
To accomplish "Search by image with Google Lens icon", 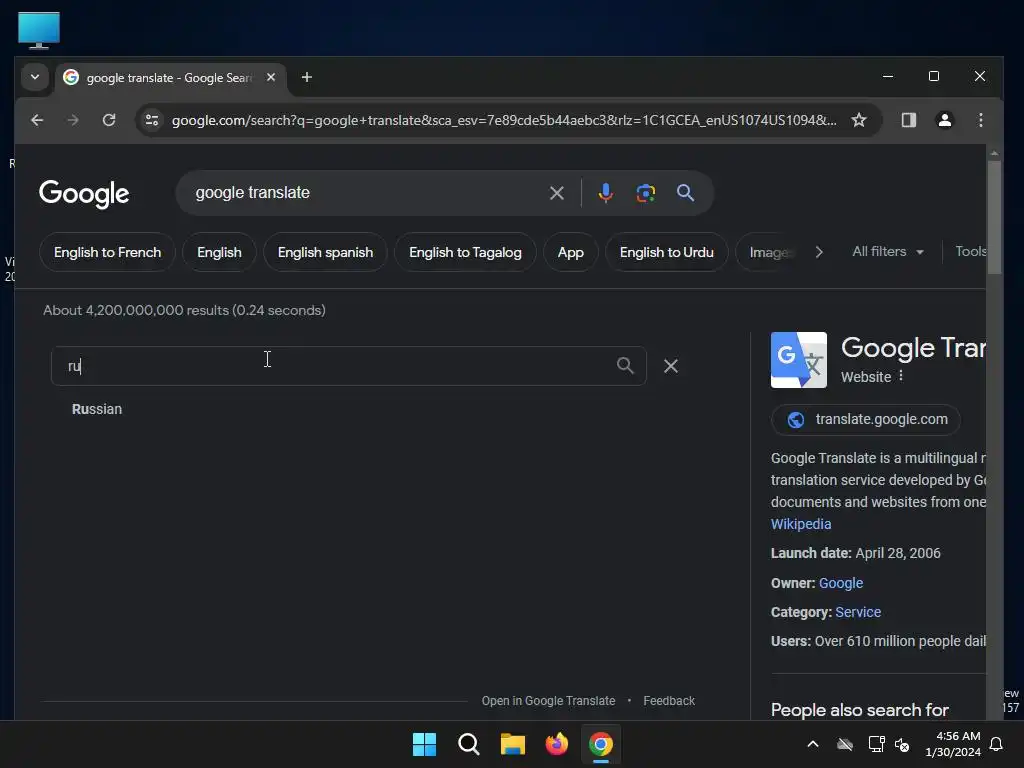I will click(645, 193).
